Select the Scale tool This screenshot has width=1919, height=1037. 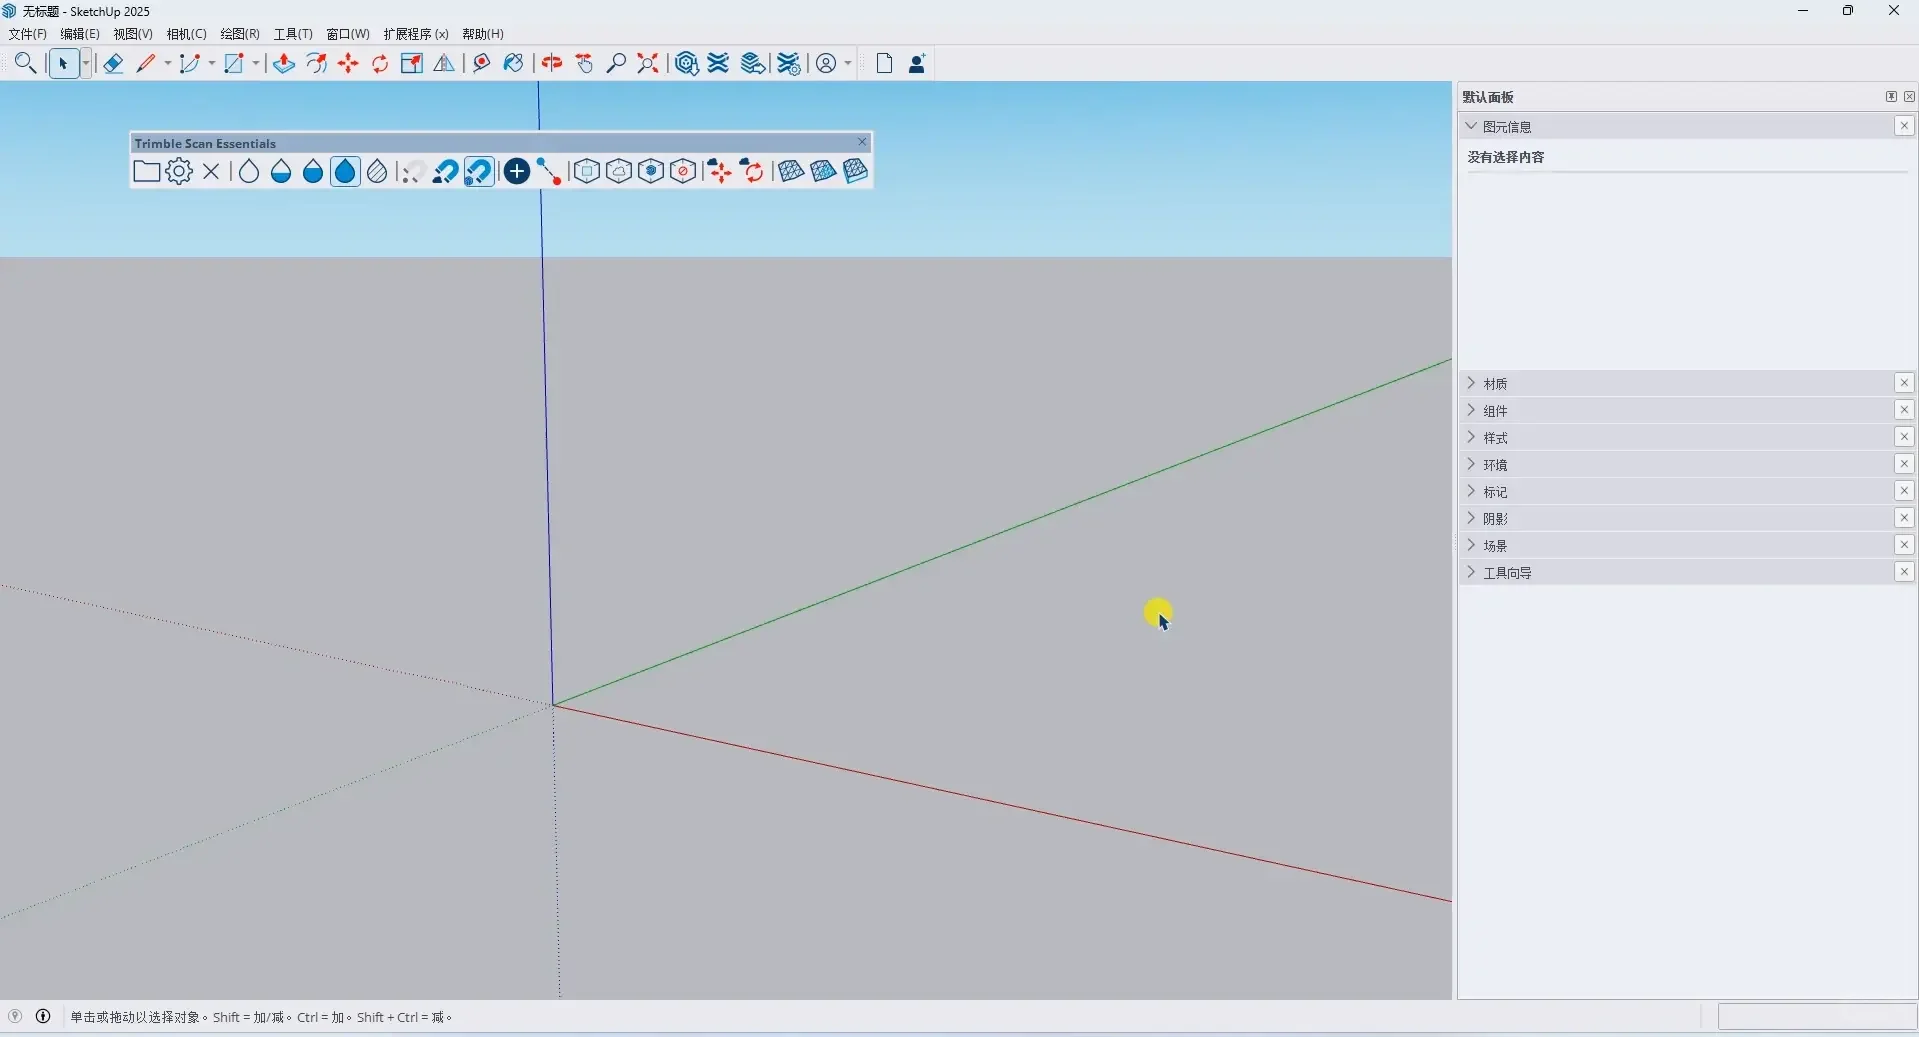coord(412,64)
